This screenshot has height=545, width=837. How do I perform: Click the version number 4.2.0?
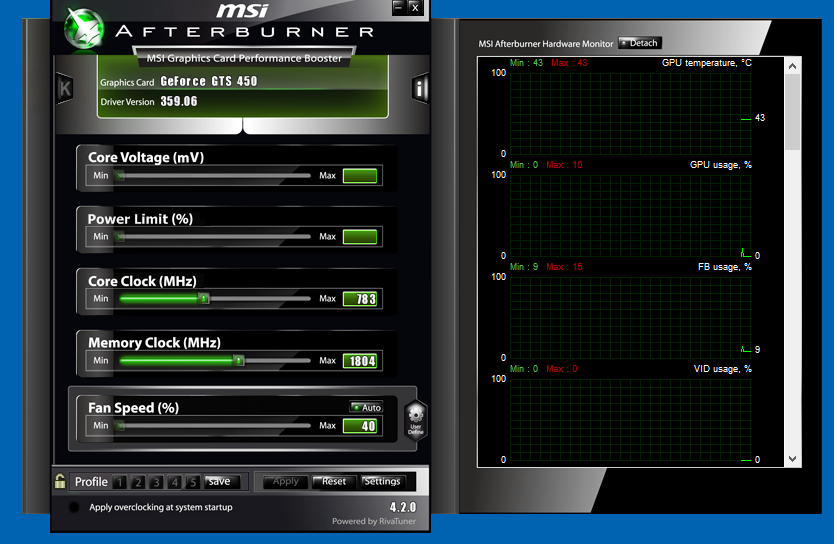point(402,507)
